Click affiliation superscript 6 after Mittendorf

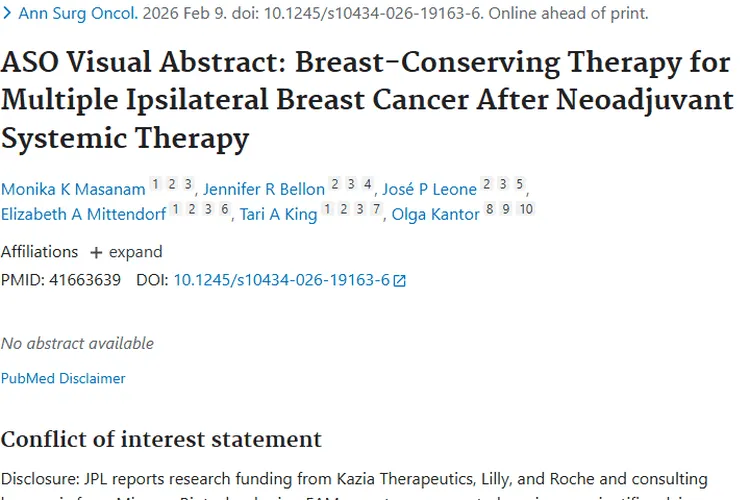click(225, 209)
